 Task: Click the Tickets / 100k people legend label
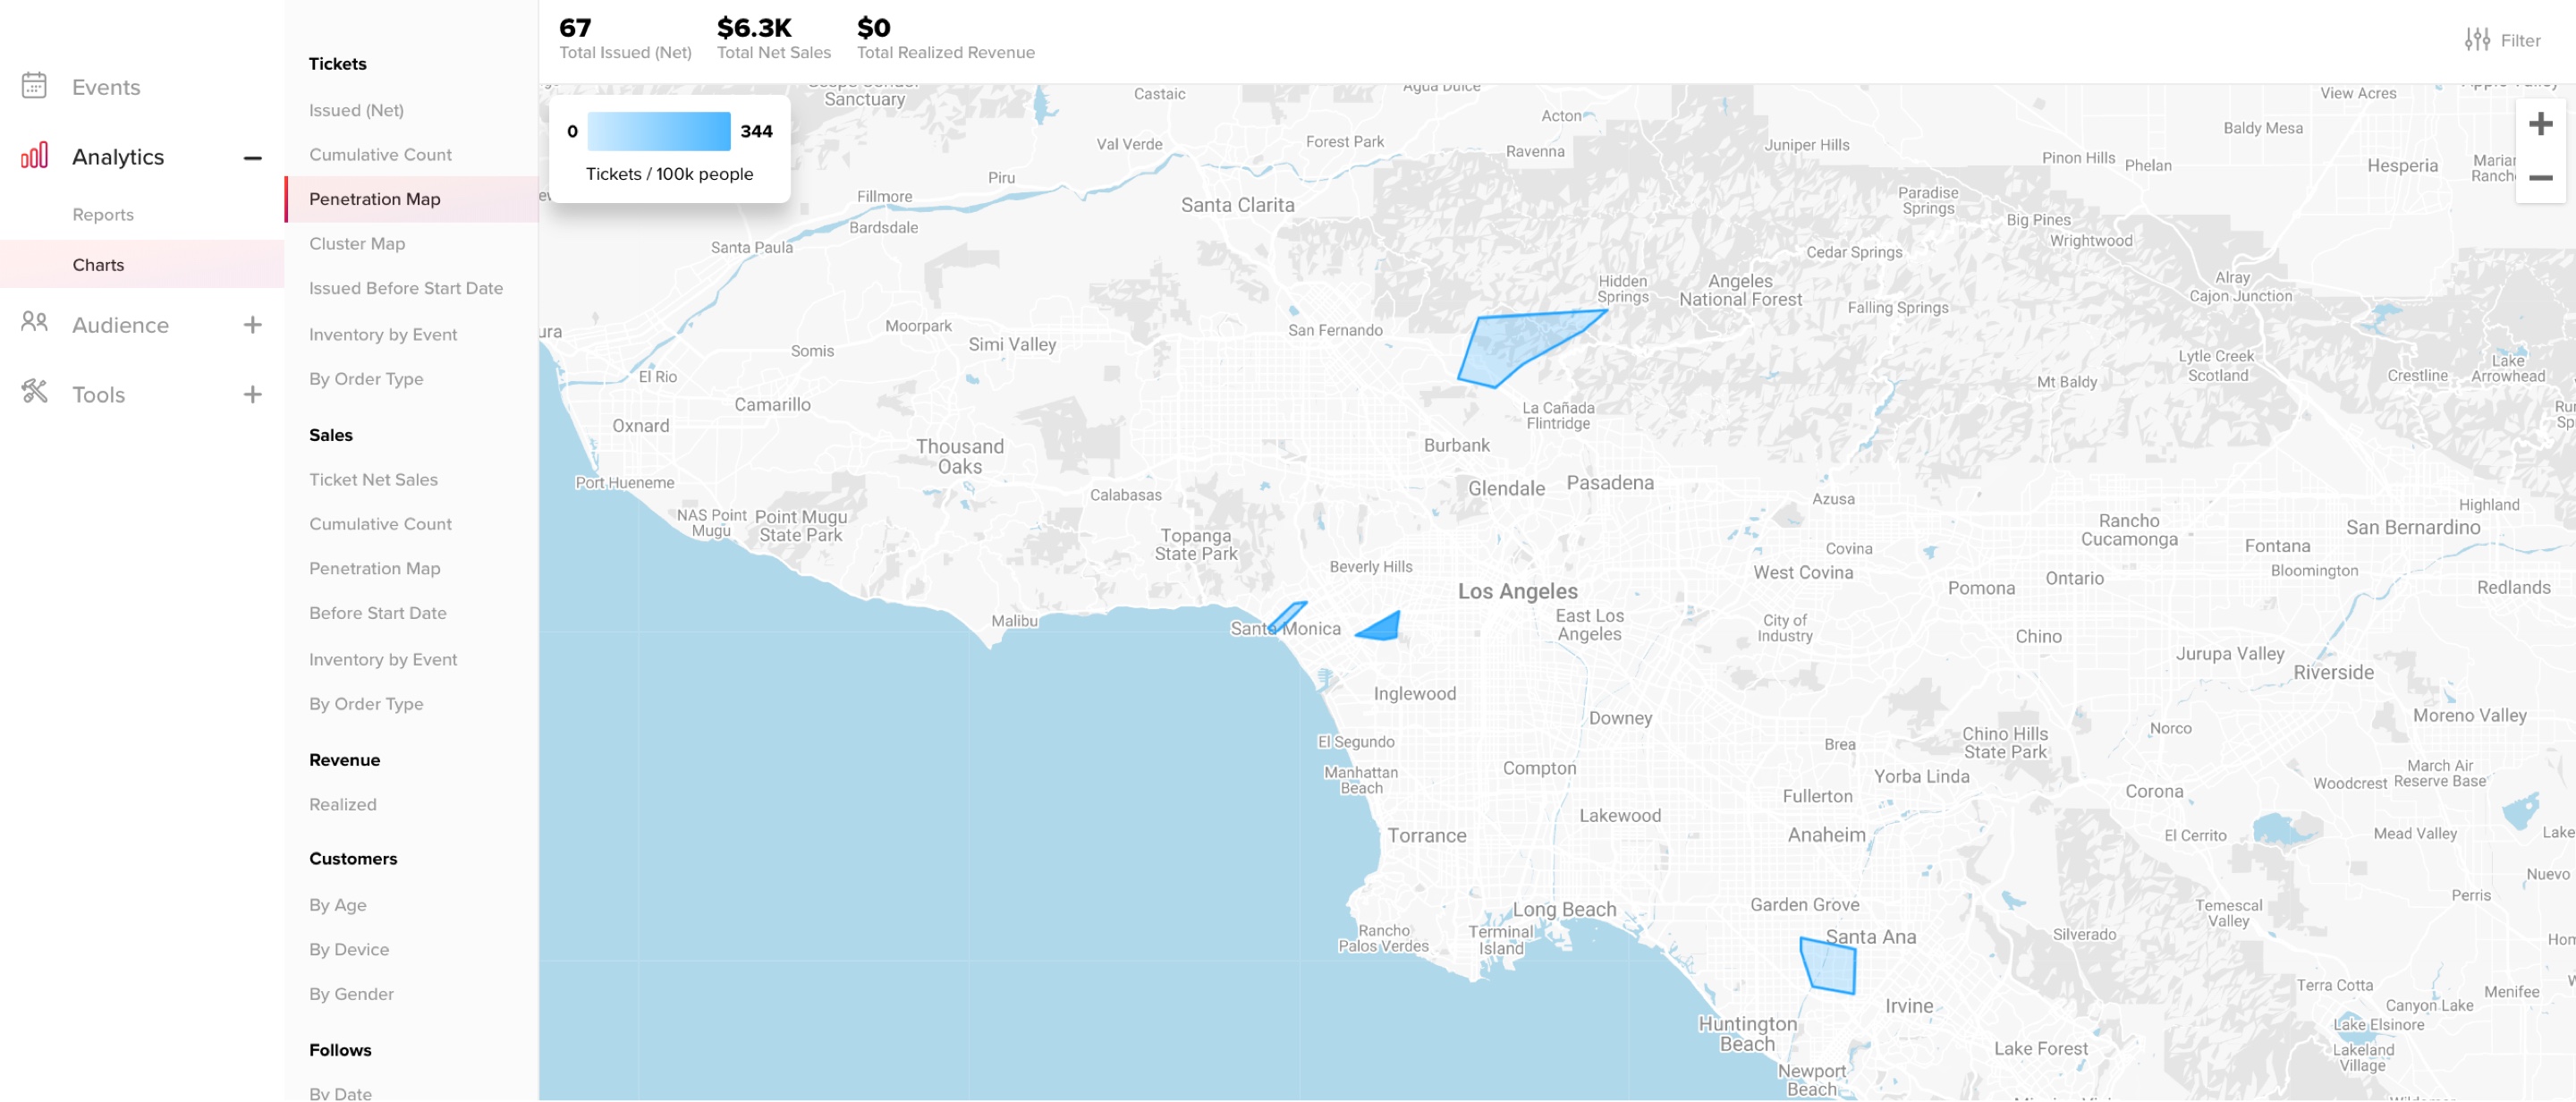669,174
